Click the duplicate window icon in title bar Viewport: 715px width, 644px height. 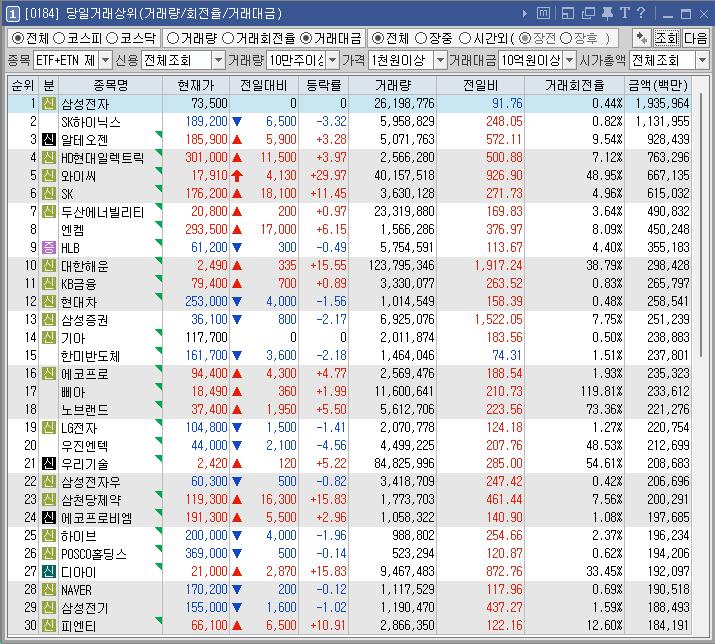[588, 13]
